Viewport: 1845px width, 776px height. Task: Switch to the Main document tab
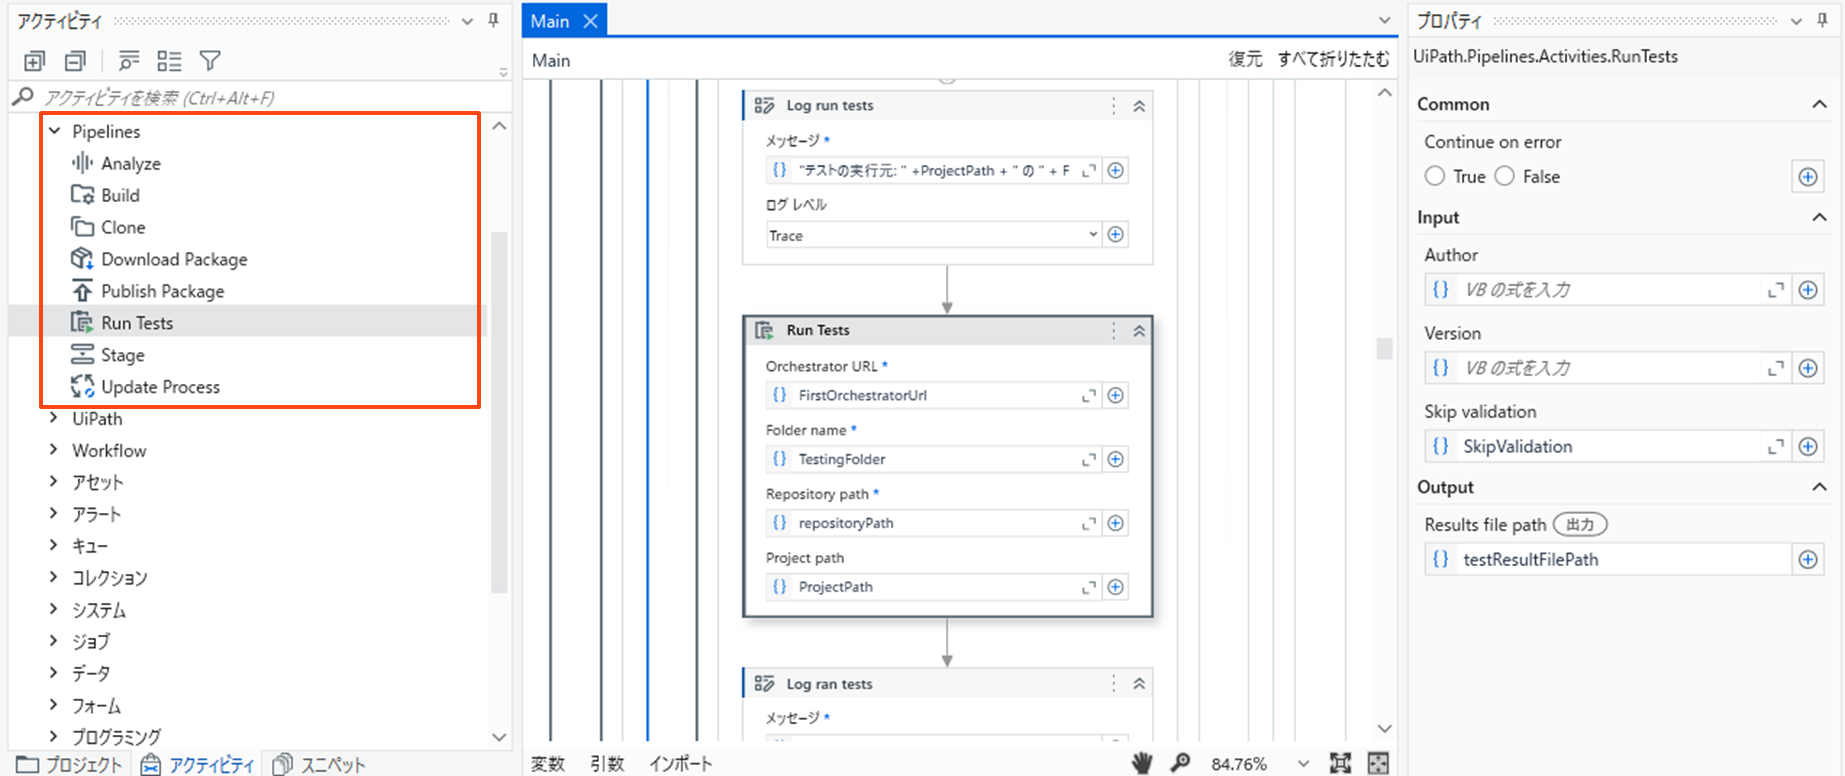click(550, 21)
